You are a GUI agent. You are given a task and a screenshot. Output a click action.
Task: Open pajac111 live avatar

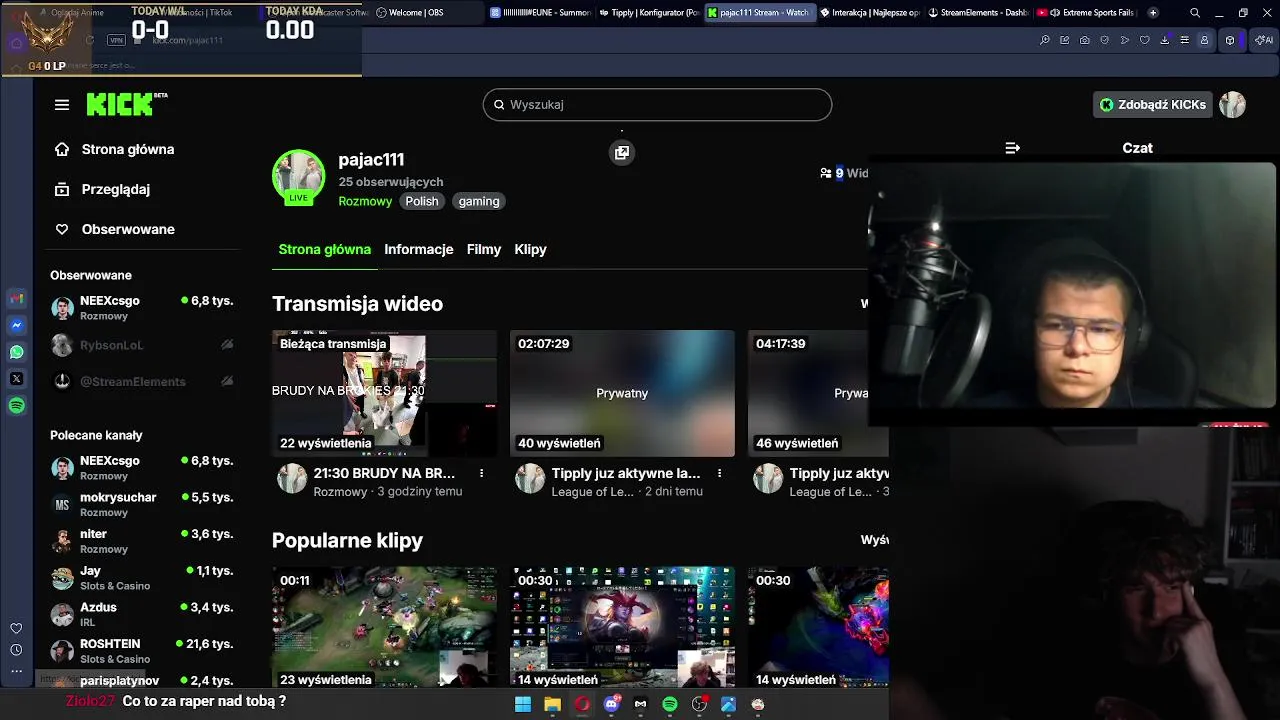click(x=298, y=177)
